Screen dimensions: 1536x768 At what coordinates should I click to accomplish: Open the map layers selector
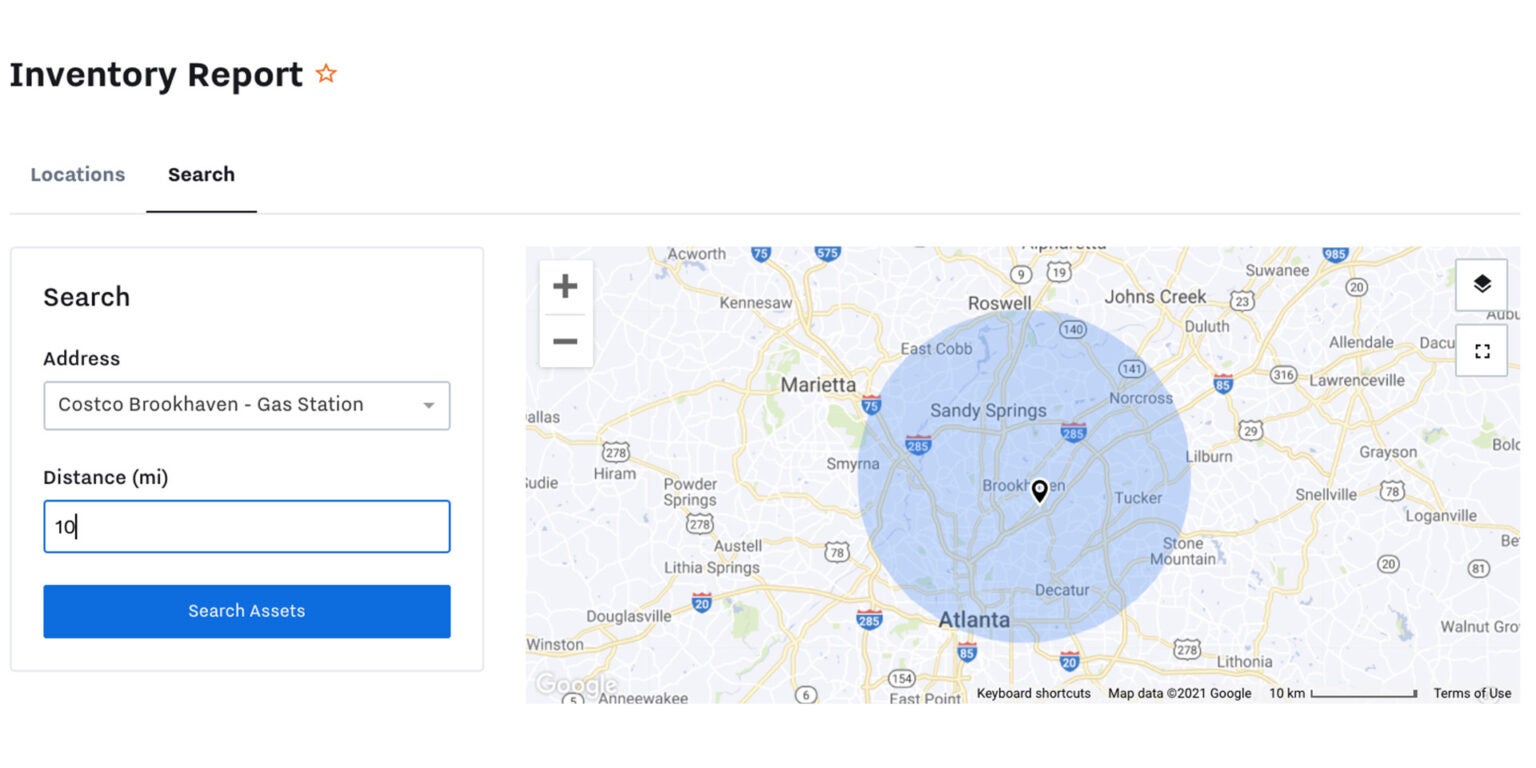(1481, 284)
